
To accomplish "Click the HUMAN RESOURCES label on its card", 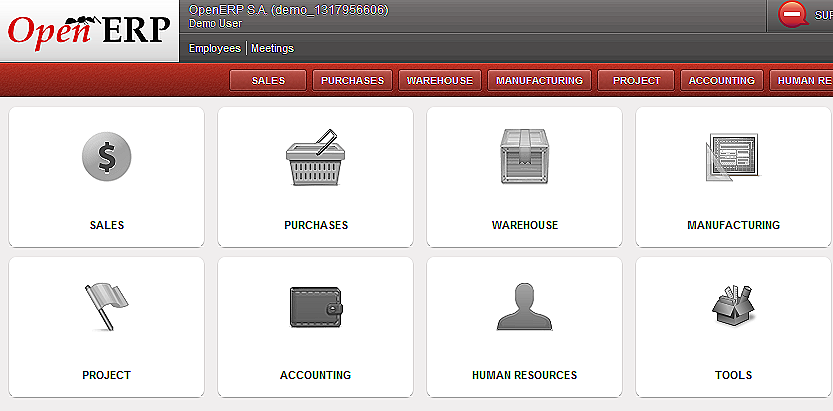I will coord(524,375).
